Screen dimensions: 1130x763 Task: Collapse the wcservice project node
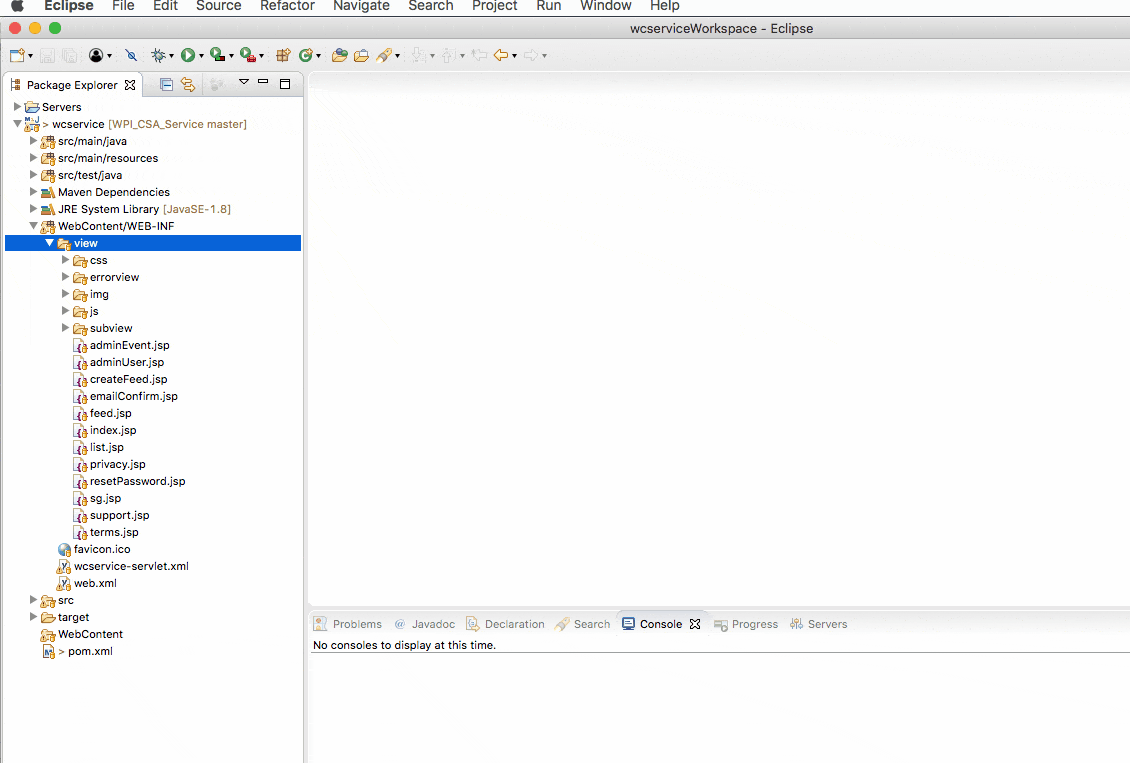pyautogui.click(x=17, y=124)
